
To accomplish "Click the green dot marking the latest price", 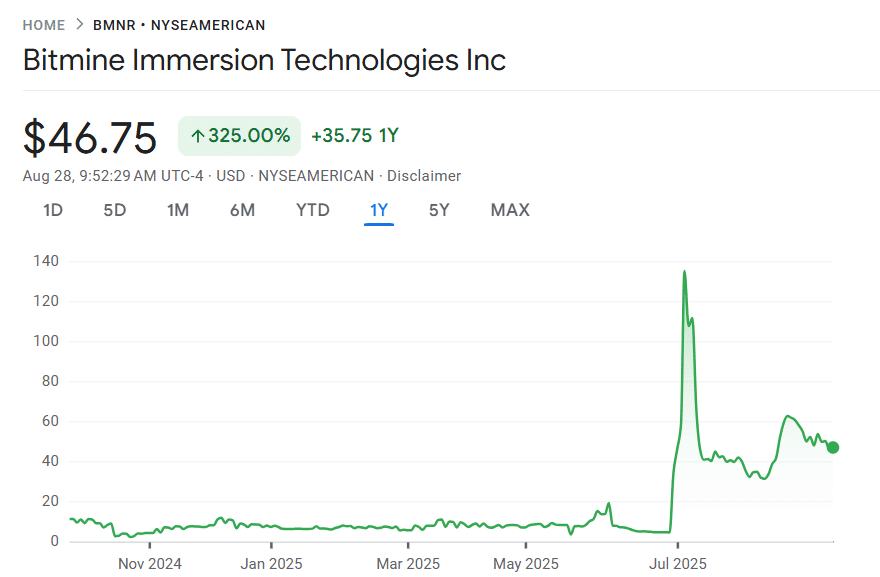I will coord(833,448).
